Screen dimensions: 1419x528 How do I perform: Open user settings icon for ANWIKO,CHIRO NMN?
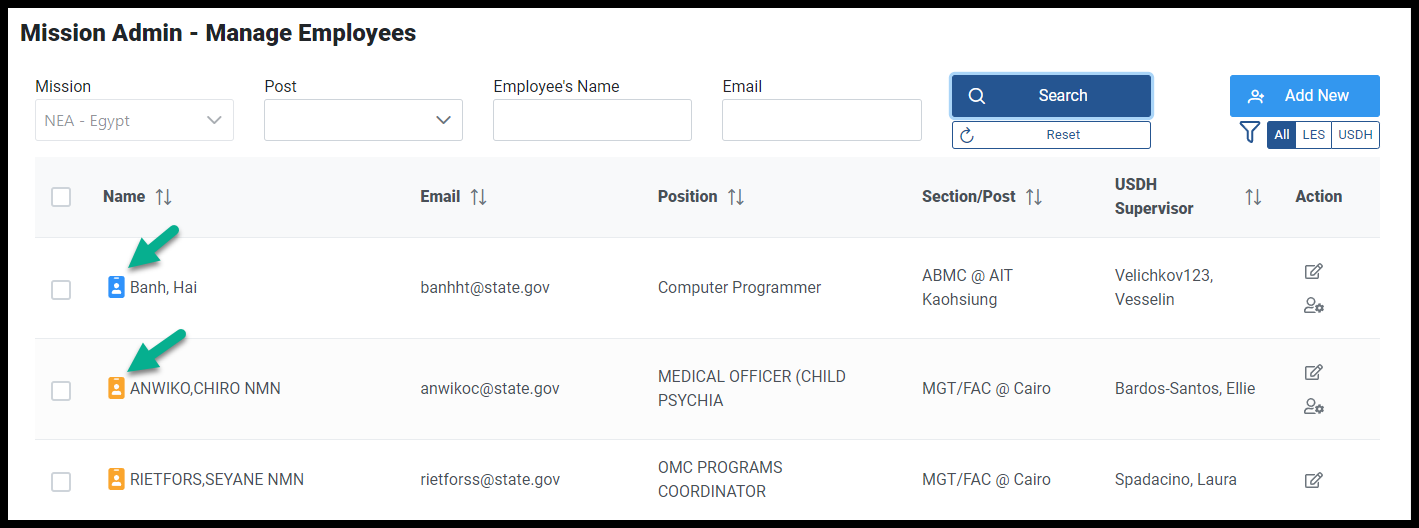(1314, 407)
